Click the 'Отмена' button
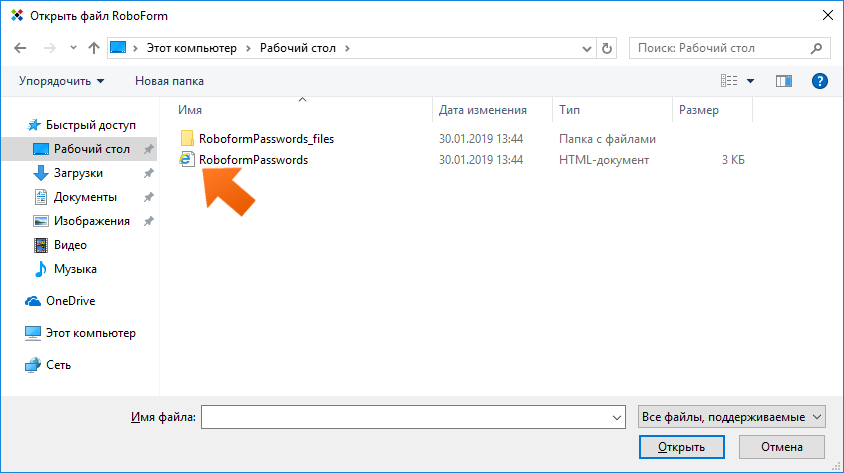The image size is (844, 473). 782,447
